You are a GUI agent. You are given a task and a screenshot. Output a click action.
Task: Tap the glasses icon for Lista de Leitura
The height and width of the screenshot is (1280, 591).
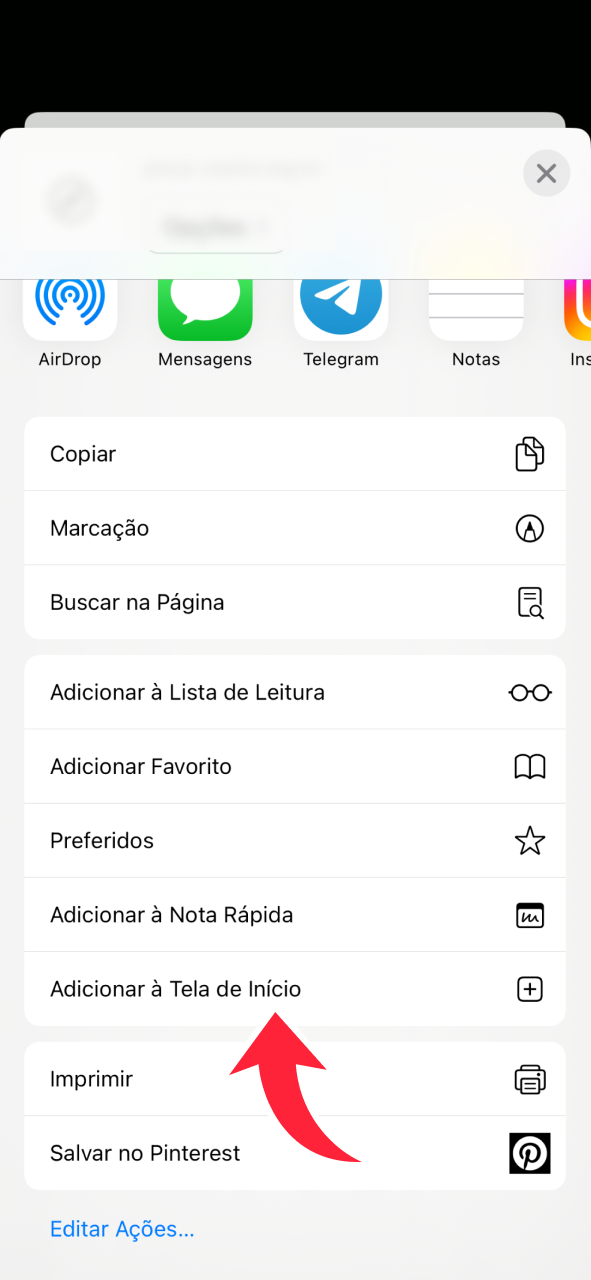click(529, 691)
